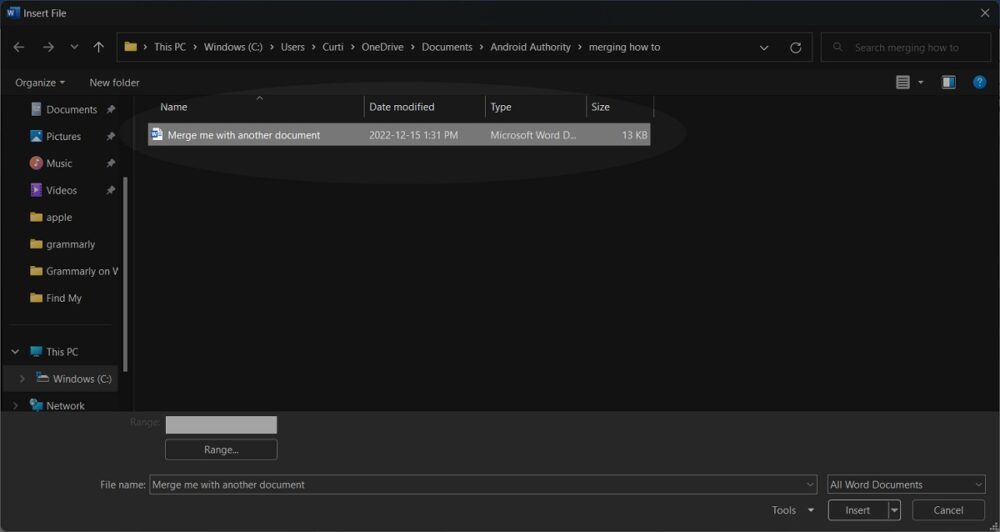Open the Organize menu

[40, 82]
